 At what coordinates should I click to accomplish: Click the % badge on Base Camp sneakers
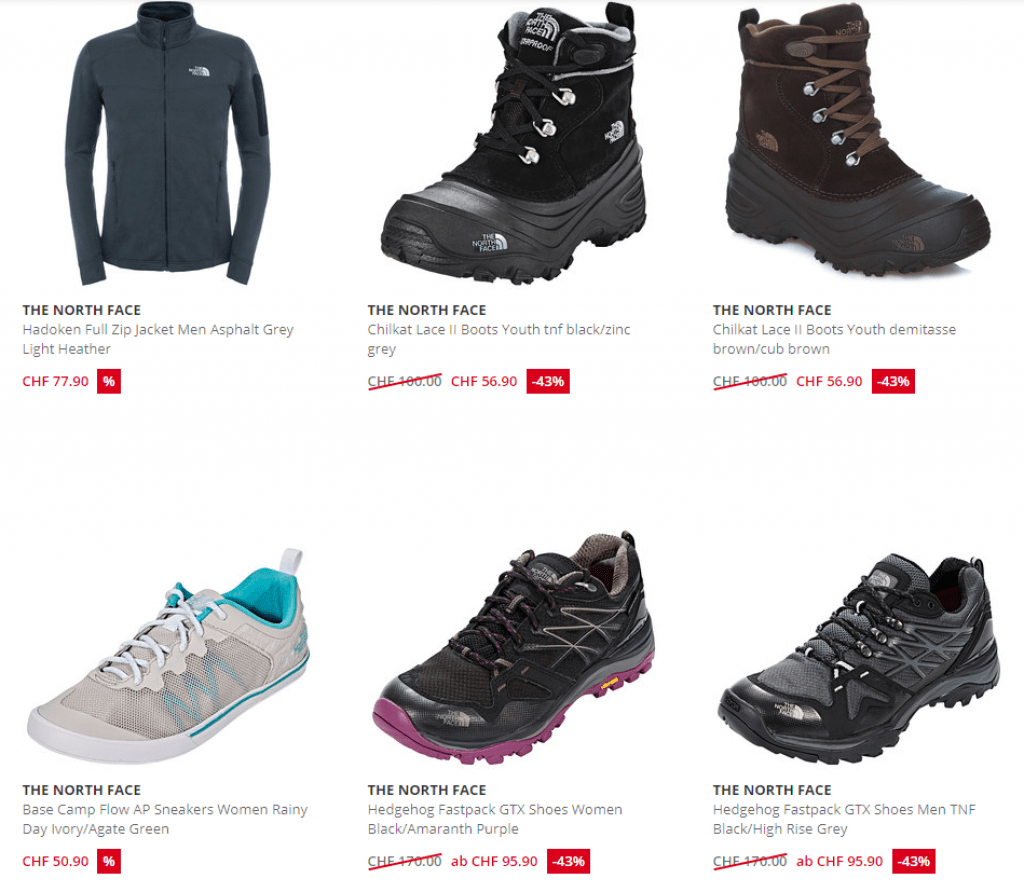109,861
